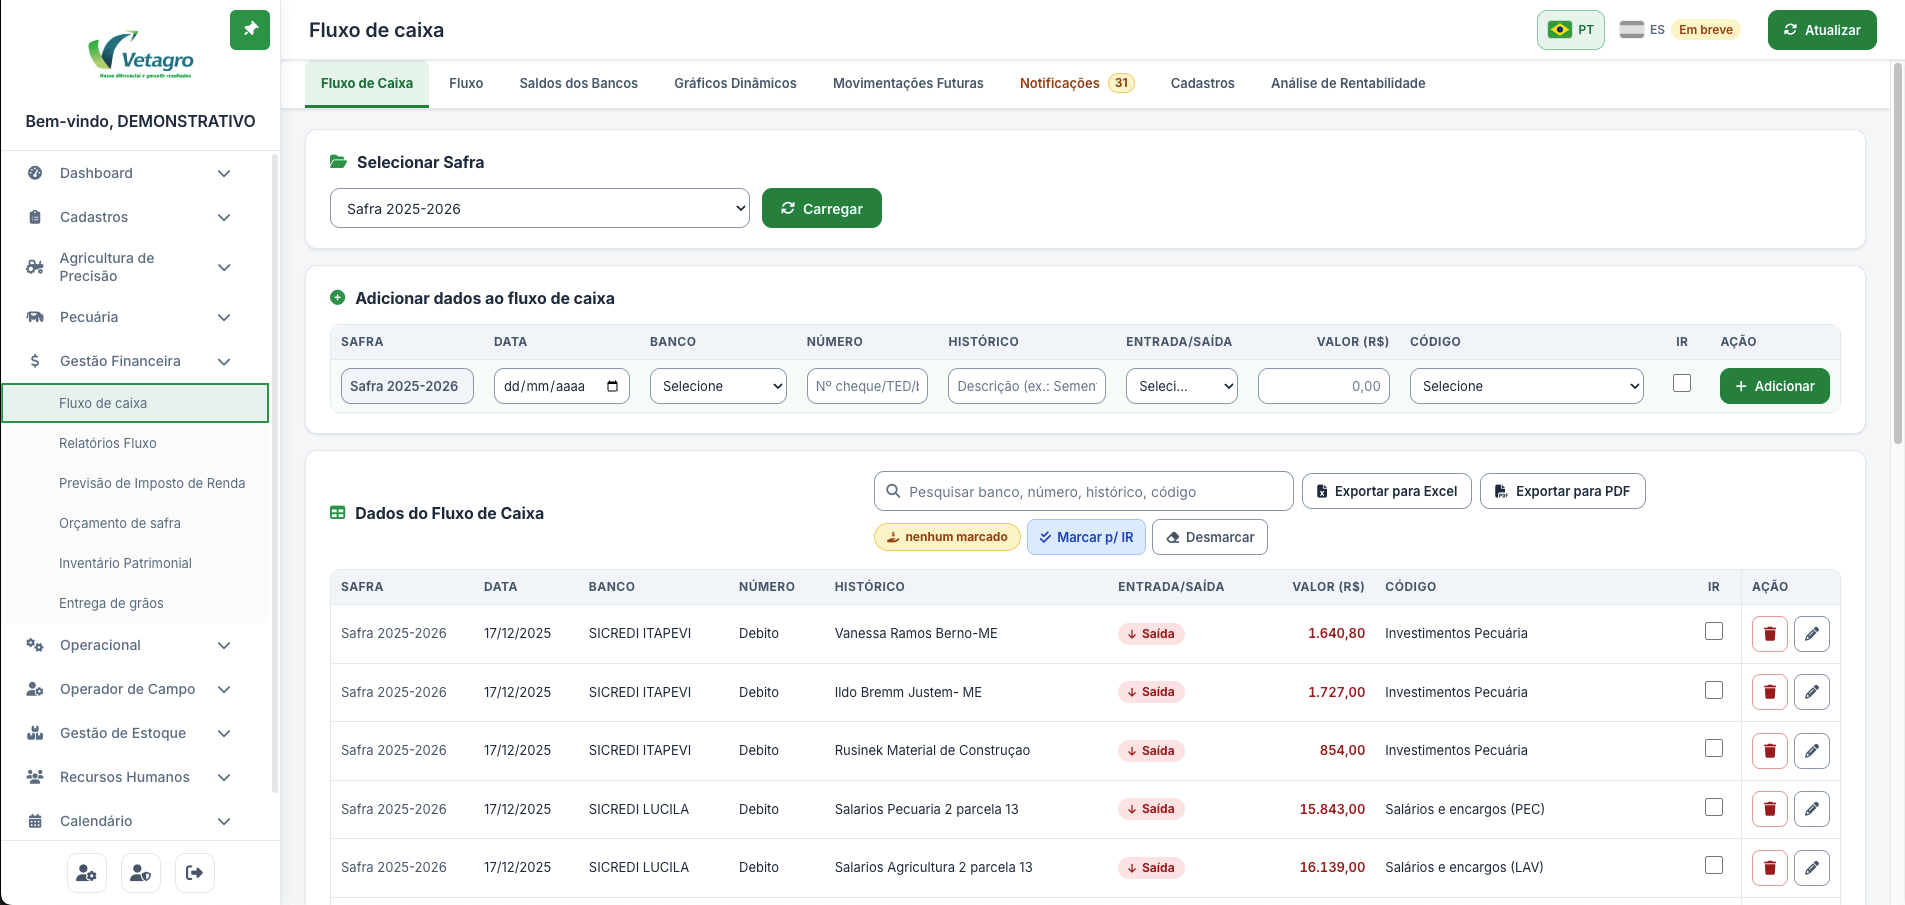Edit the Rusinek Material de Construçao row
This screenshot has height=905, width=1905.
[1811, 751]
